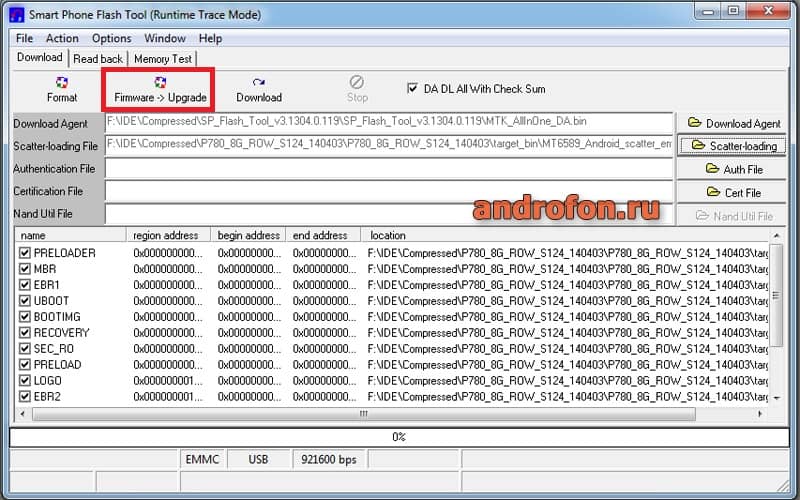Uncheck the RECOVERY partition checkbox

[x=24, y=332]
